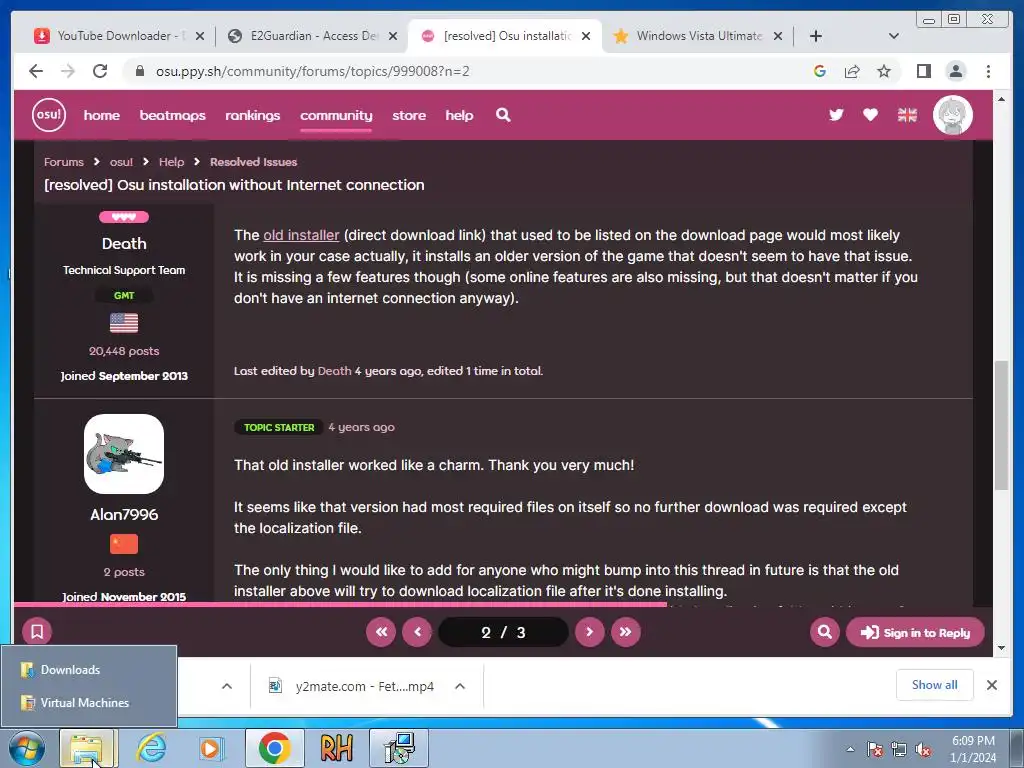Open the home menu in osu! navbar
This screenshot has width=1024, height=768.
tap(102, 116)
